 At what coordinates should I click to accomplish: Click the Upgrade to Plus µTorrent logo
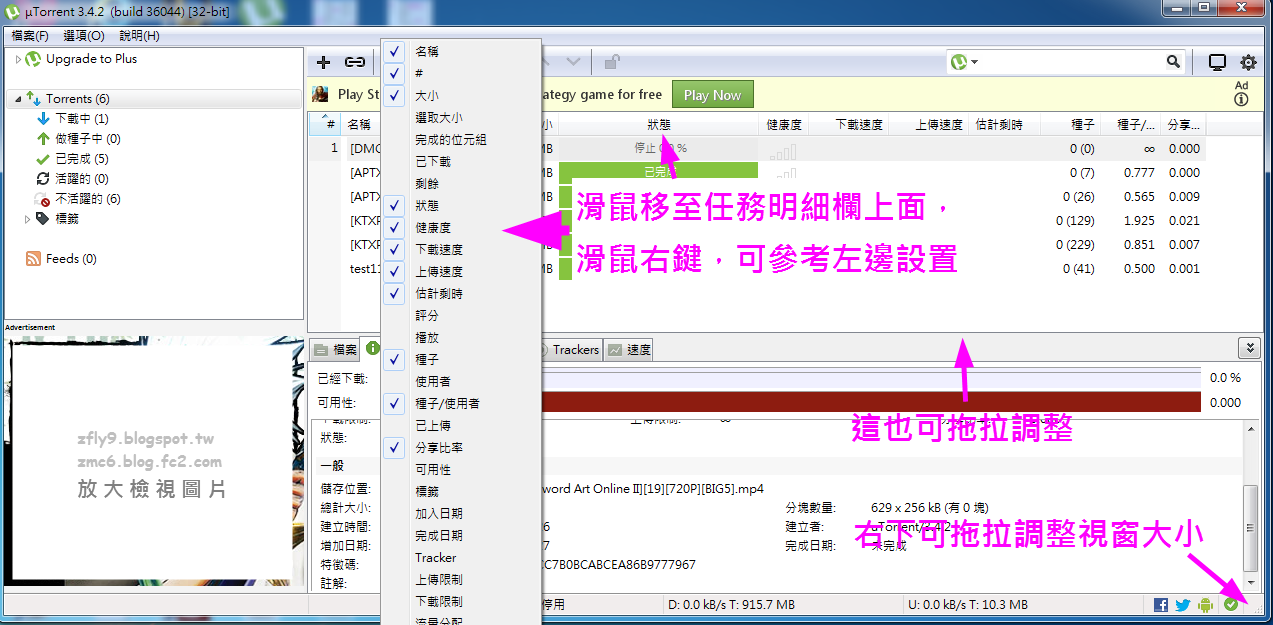point(33,59)
